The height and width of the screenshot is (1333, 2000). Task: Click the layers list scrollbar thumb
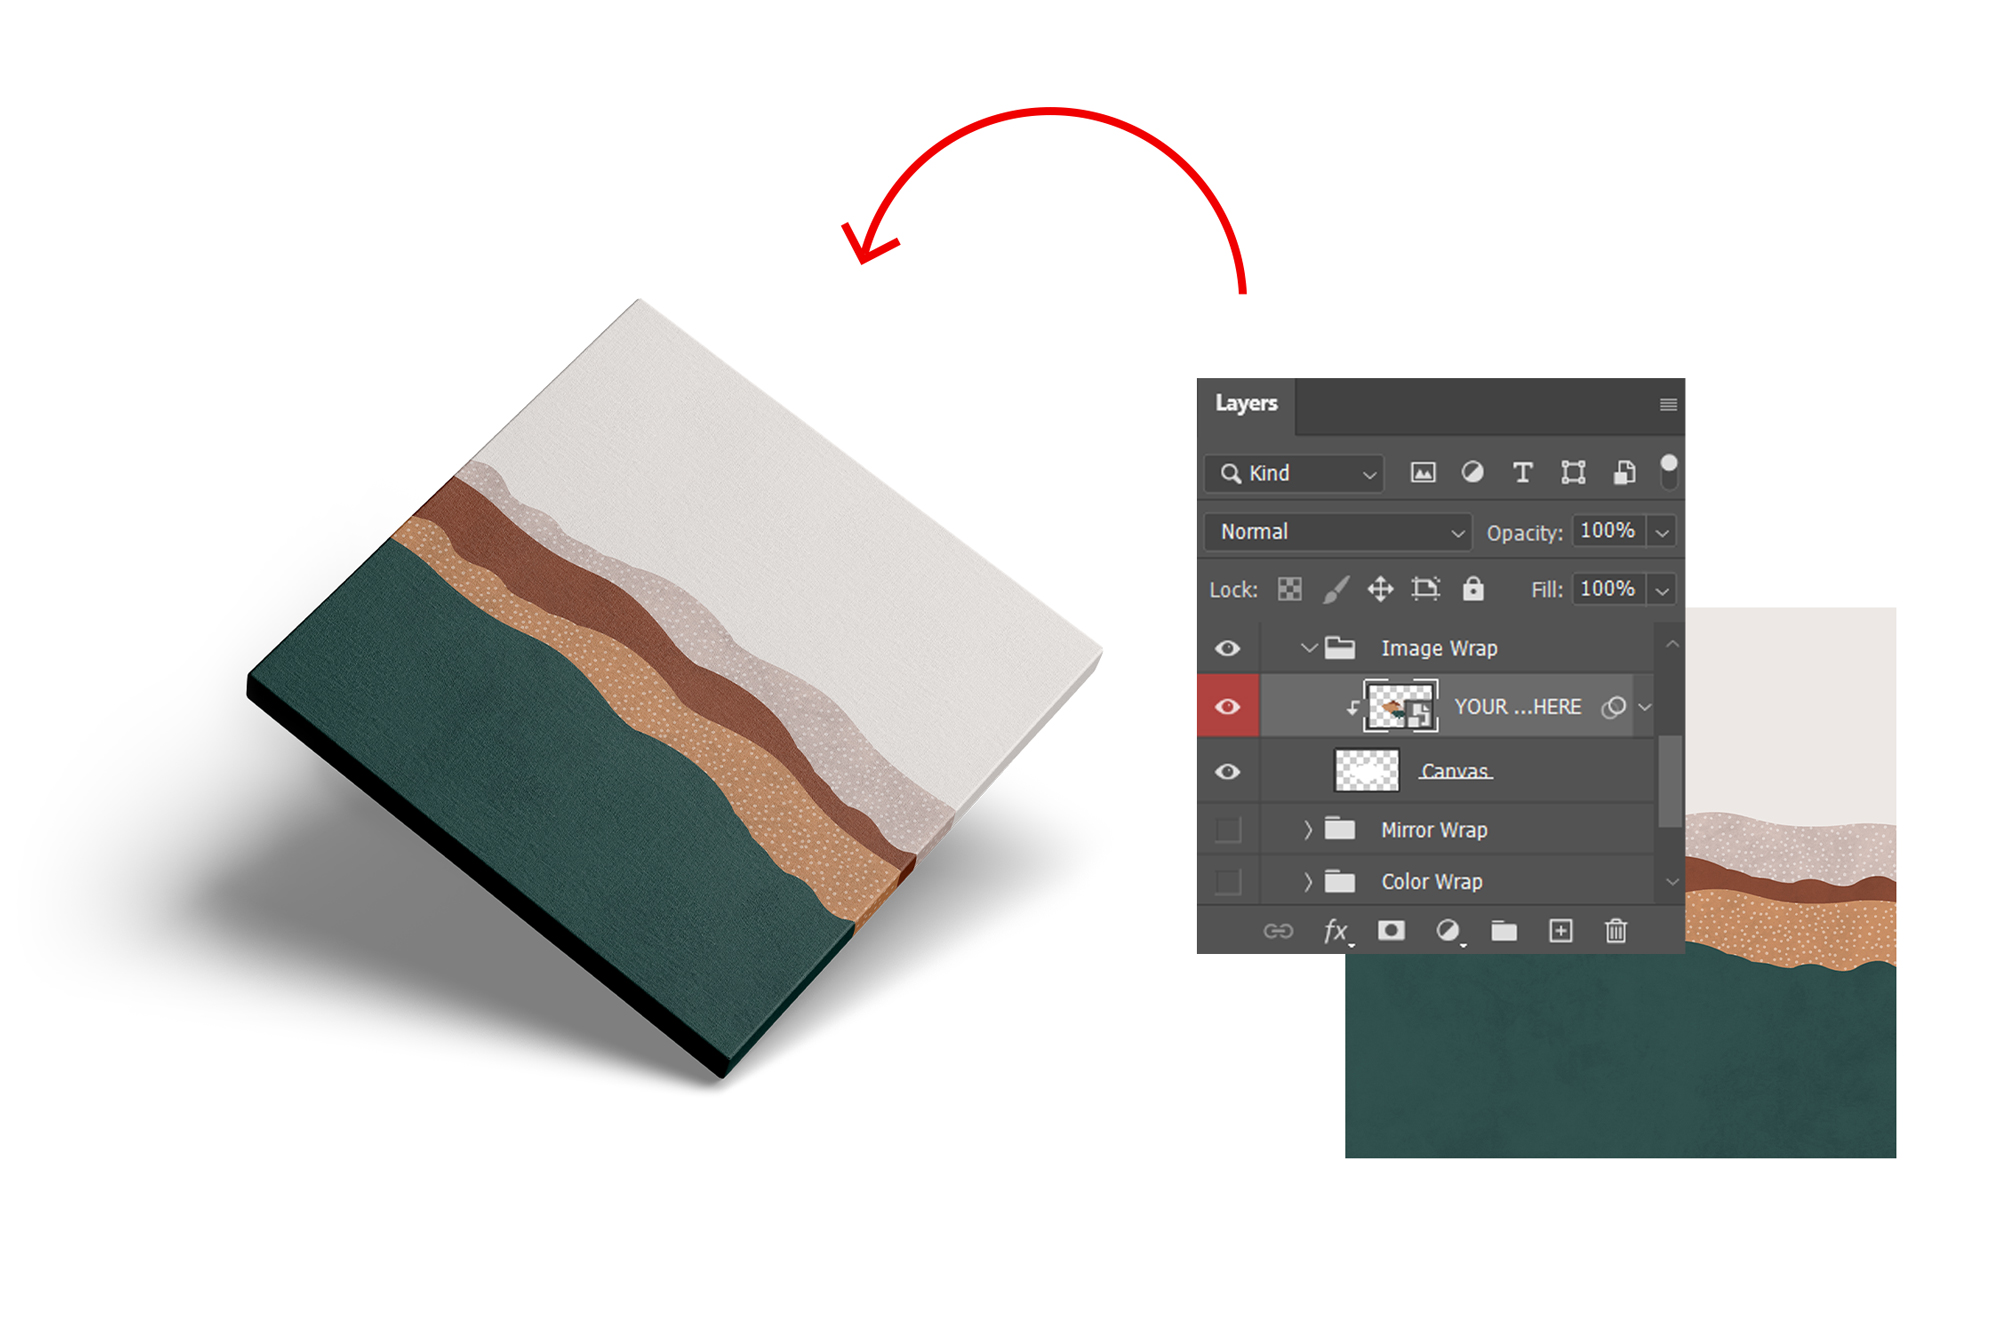[x=1670, y=781]
